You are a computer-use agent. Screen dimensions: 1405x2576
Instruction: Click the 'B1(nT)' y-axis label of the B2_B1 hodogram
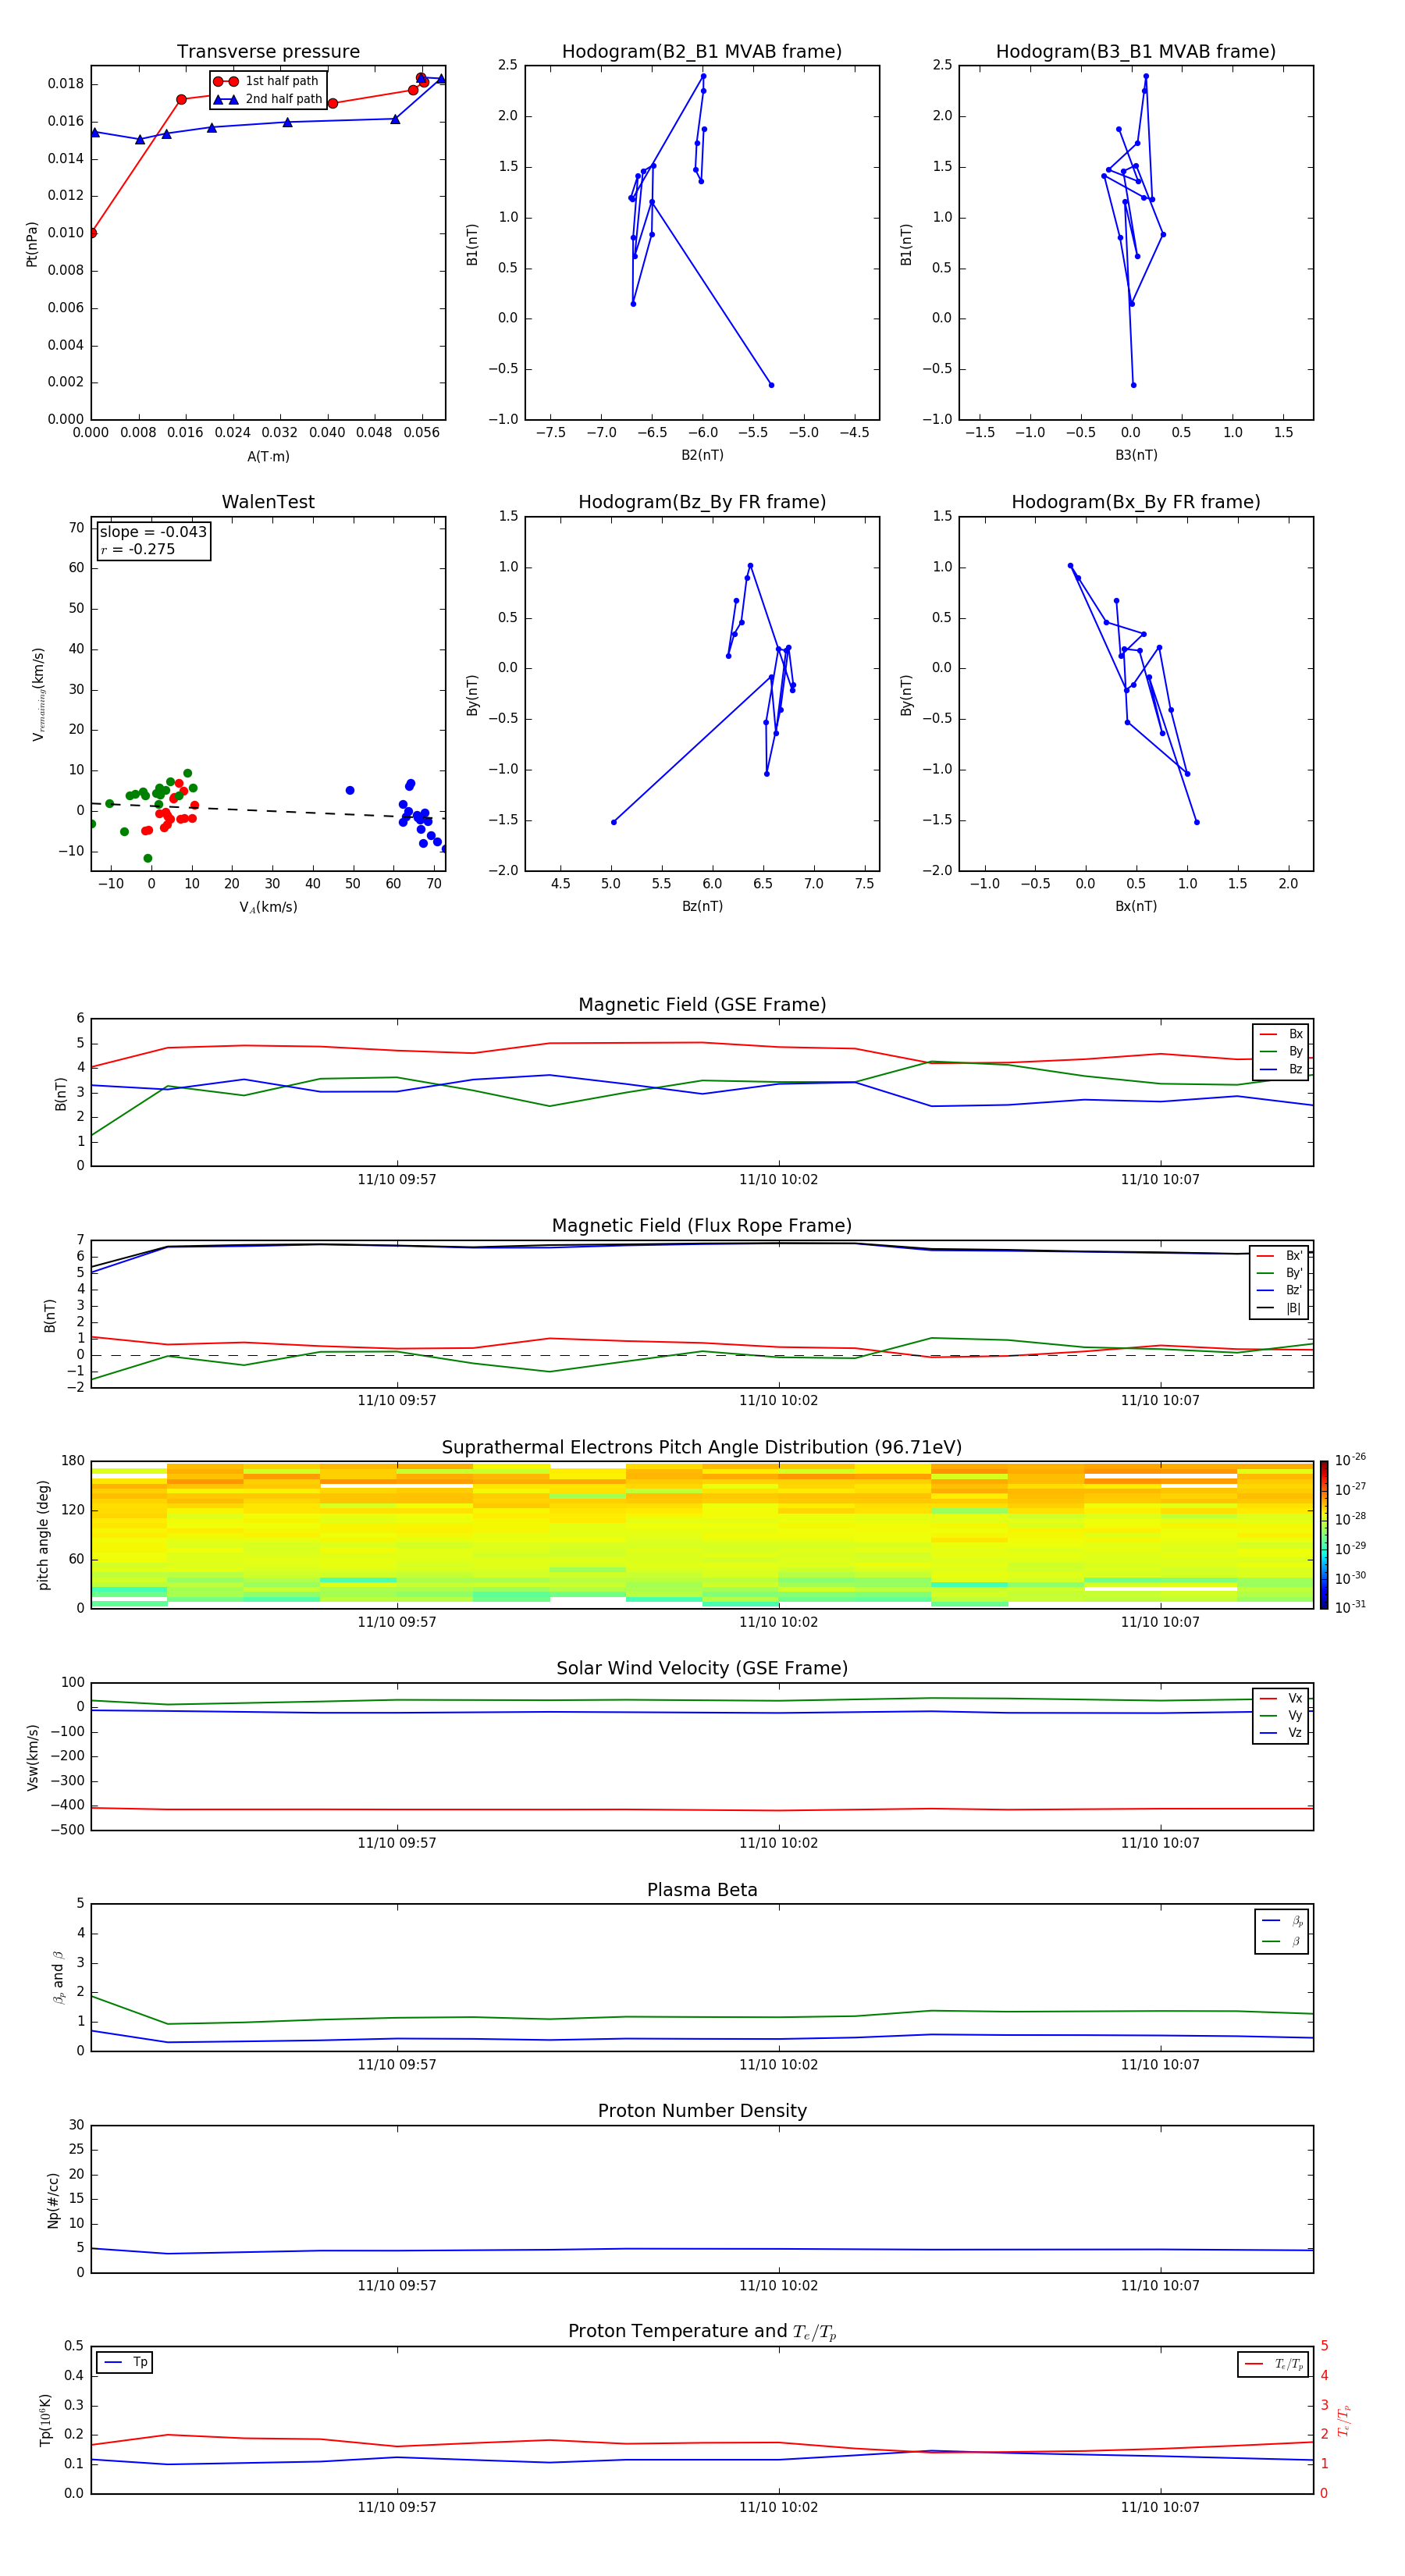pyautogui.click(x=472, y=244)
